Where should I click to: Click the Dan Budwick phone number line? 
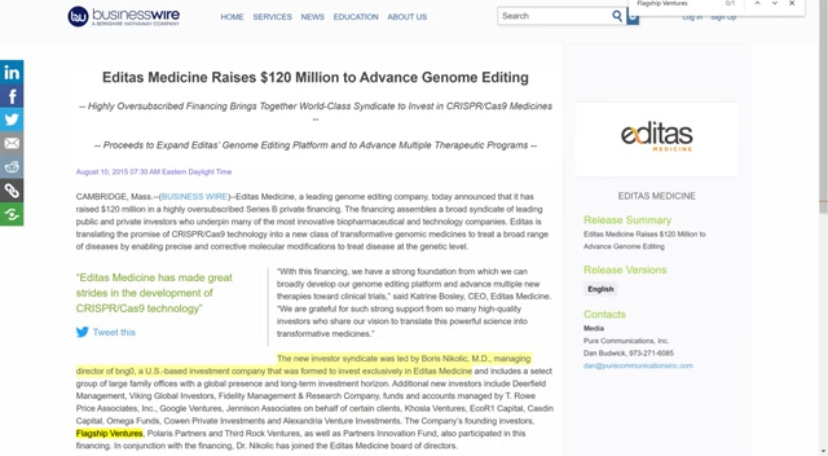click(x=628, y=353)
